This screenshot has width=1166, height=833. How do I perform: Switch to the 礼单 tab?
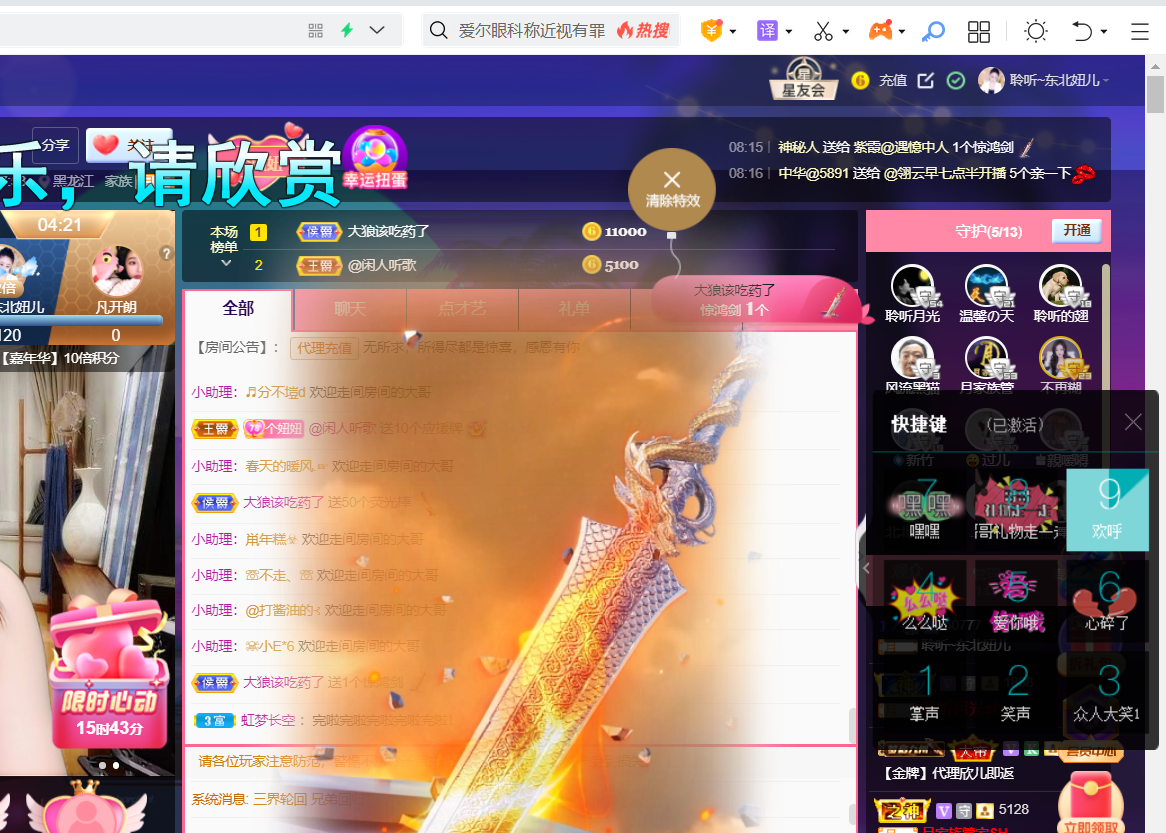[574, 309]
